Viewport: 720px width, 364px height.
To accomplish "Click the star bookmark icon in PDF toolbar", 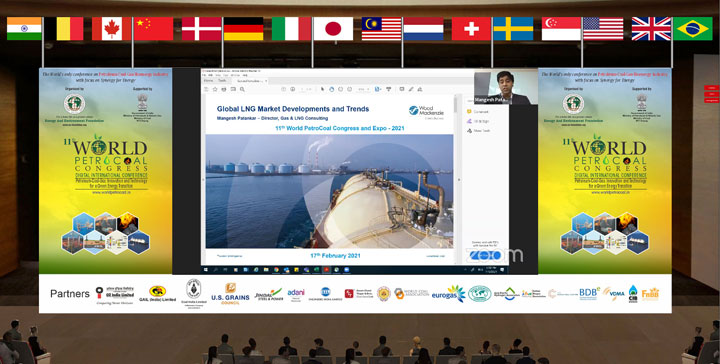I will (215, 90).
